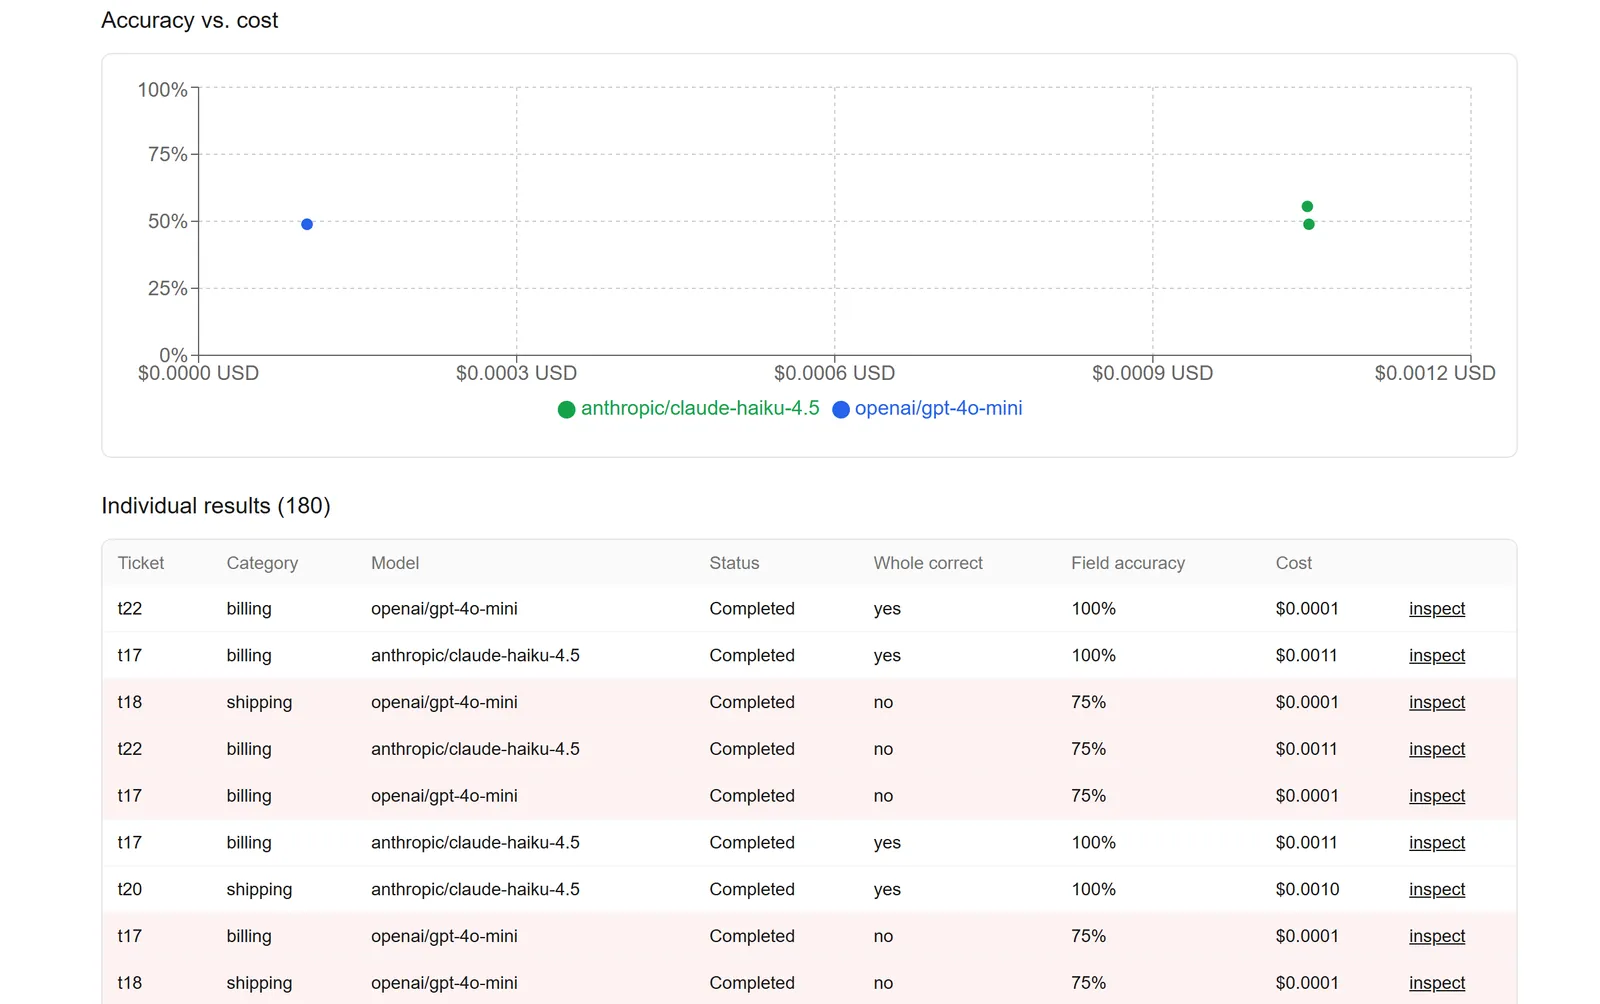Click the shipping category in t20 row
The image size is (1600, 1004).
click(x=259, y=889)
